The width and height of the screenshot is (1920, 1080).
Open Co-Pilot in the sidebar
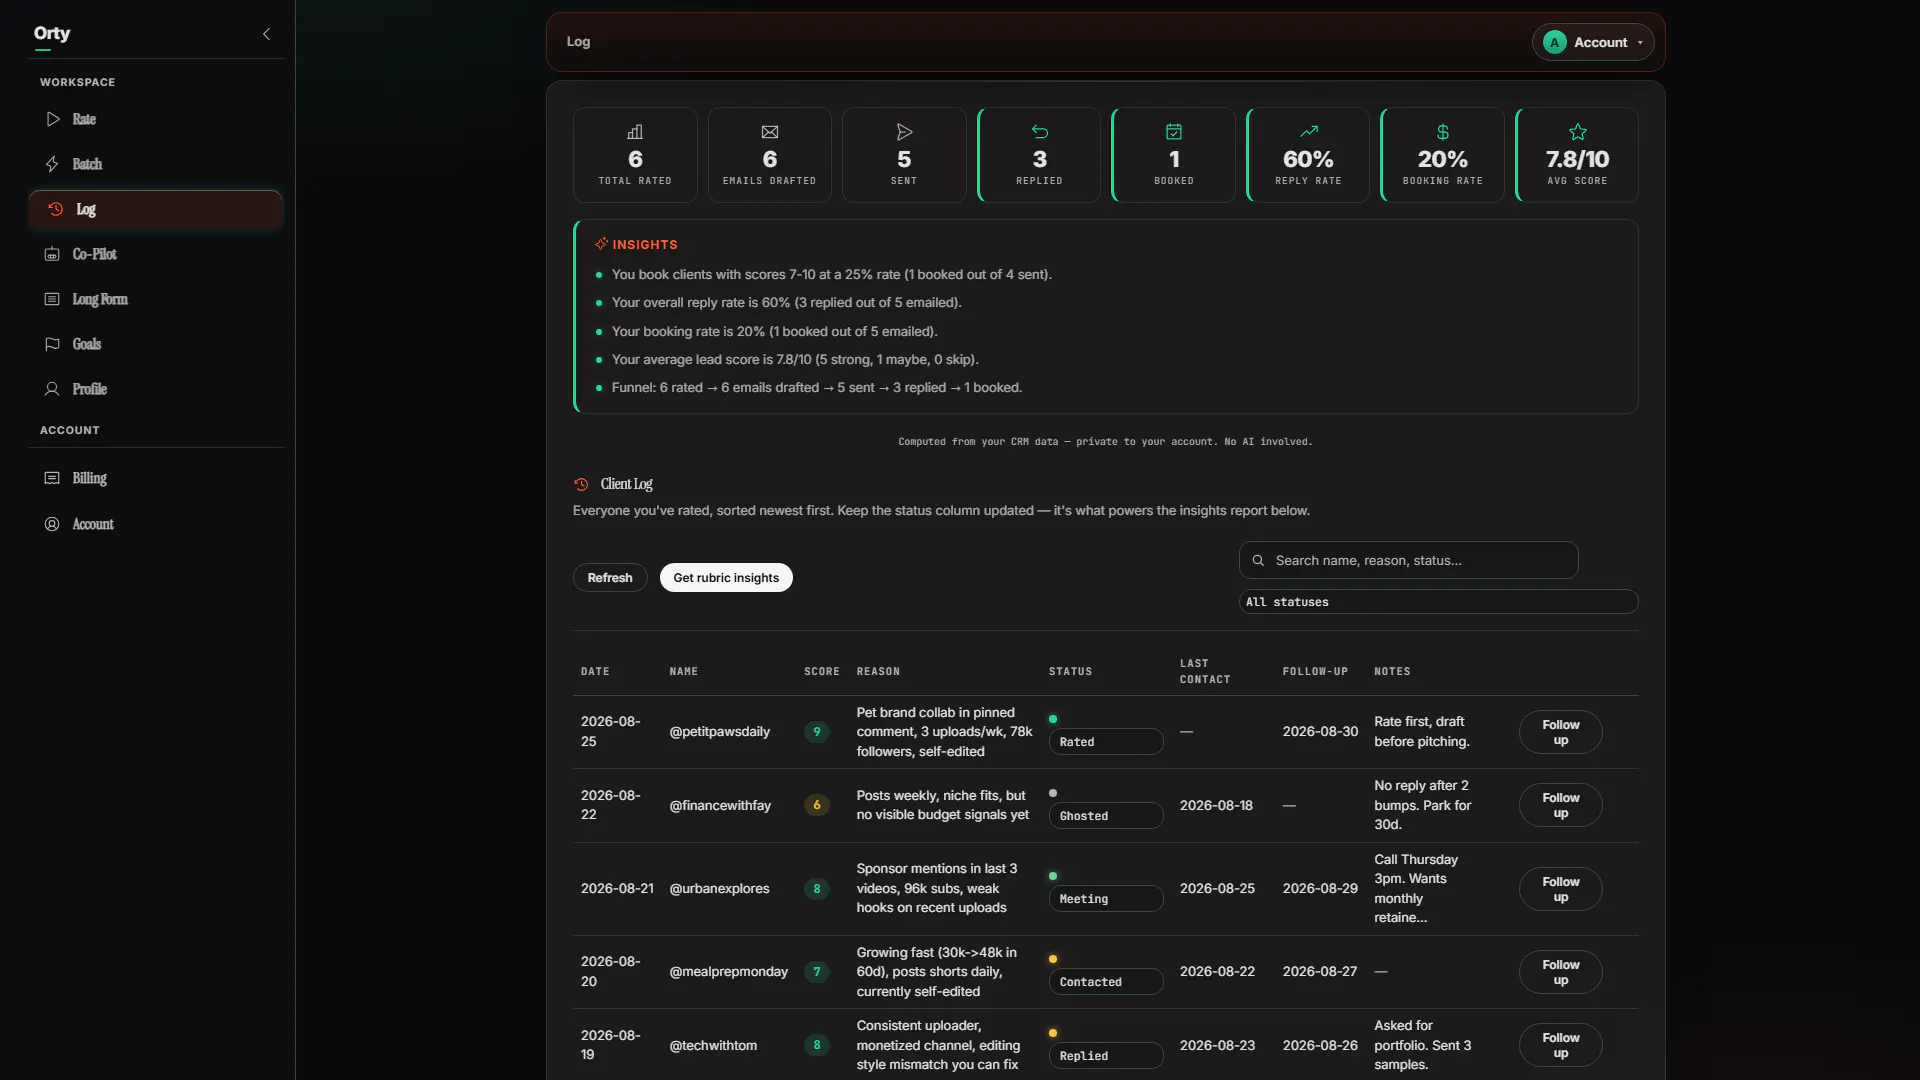pyautogui.click(x=156, y=254)
